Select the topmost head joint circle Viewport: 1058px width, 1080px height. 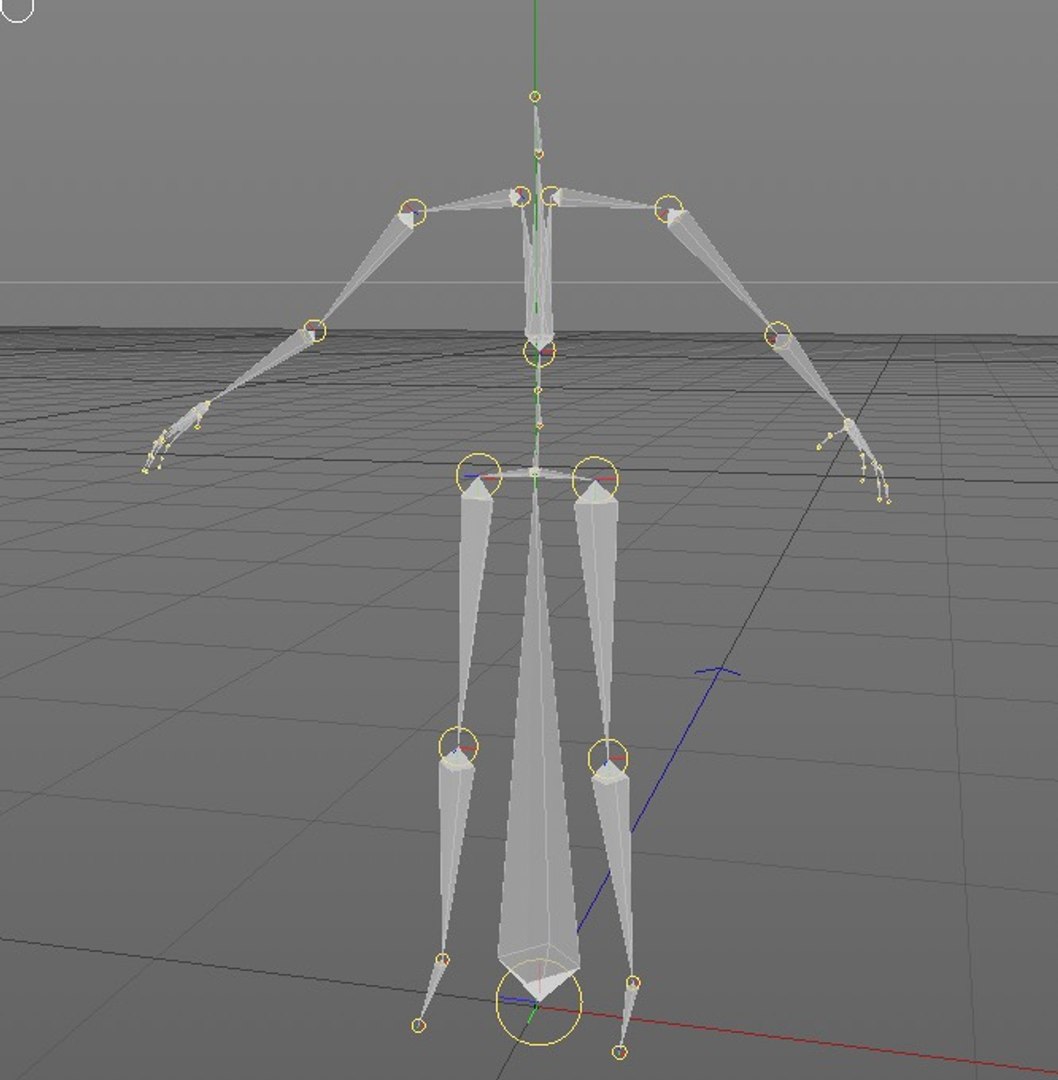[x=535, y=97]
